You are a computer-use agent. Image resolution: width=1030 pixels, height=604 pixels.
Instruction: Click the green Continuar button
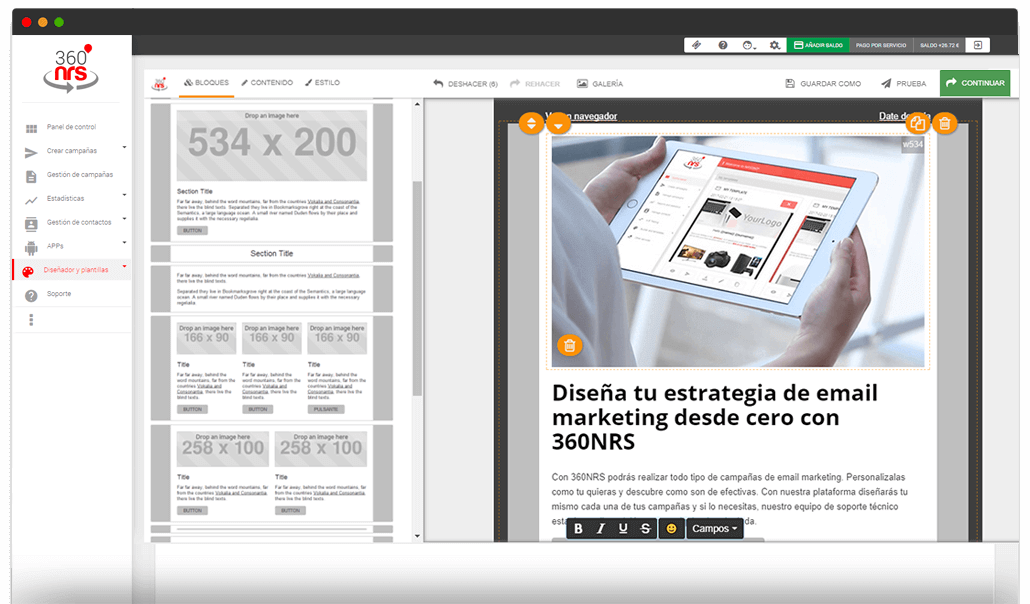tap(974, 83)
